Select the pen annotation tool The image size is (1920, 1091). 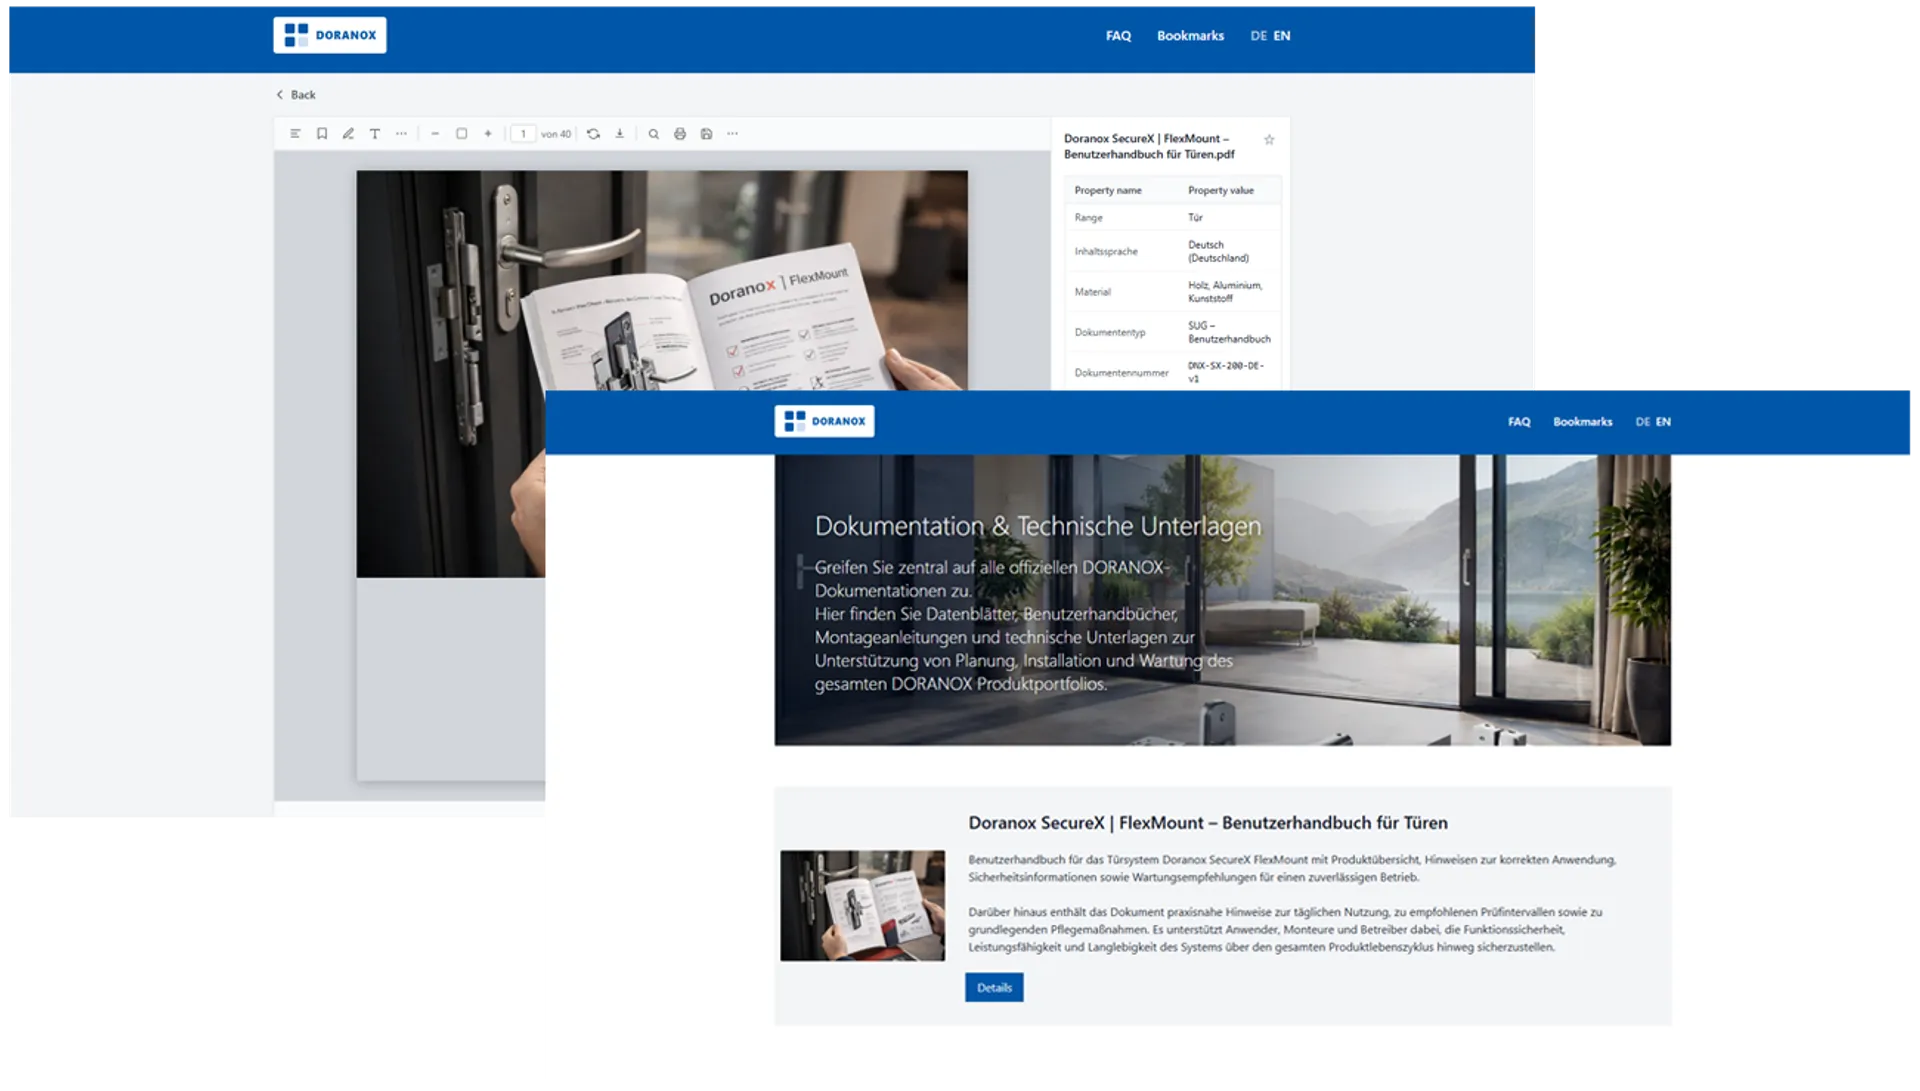click(348, 134)
